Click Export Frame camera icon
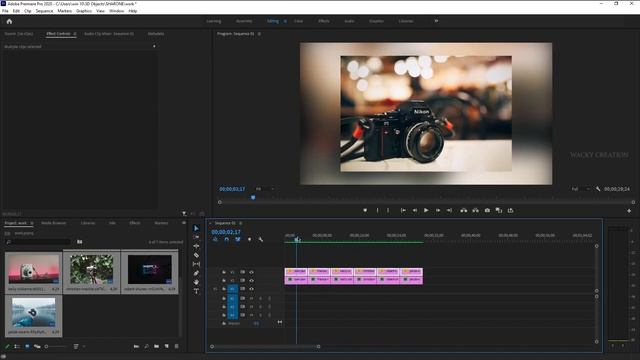Viewport: 640px width, 360px height. pyautogui.click(x=487, y=210)
